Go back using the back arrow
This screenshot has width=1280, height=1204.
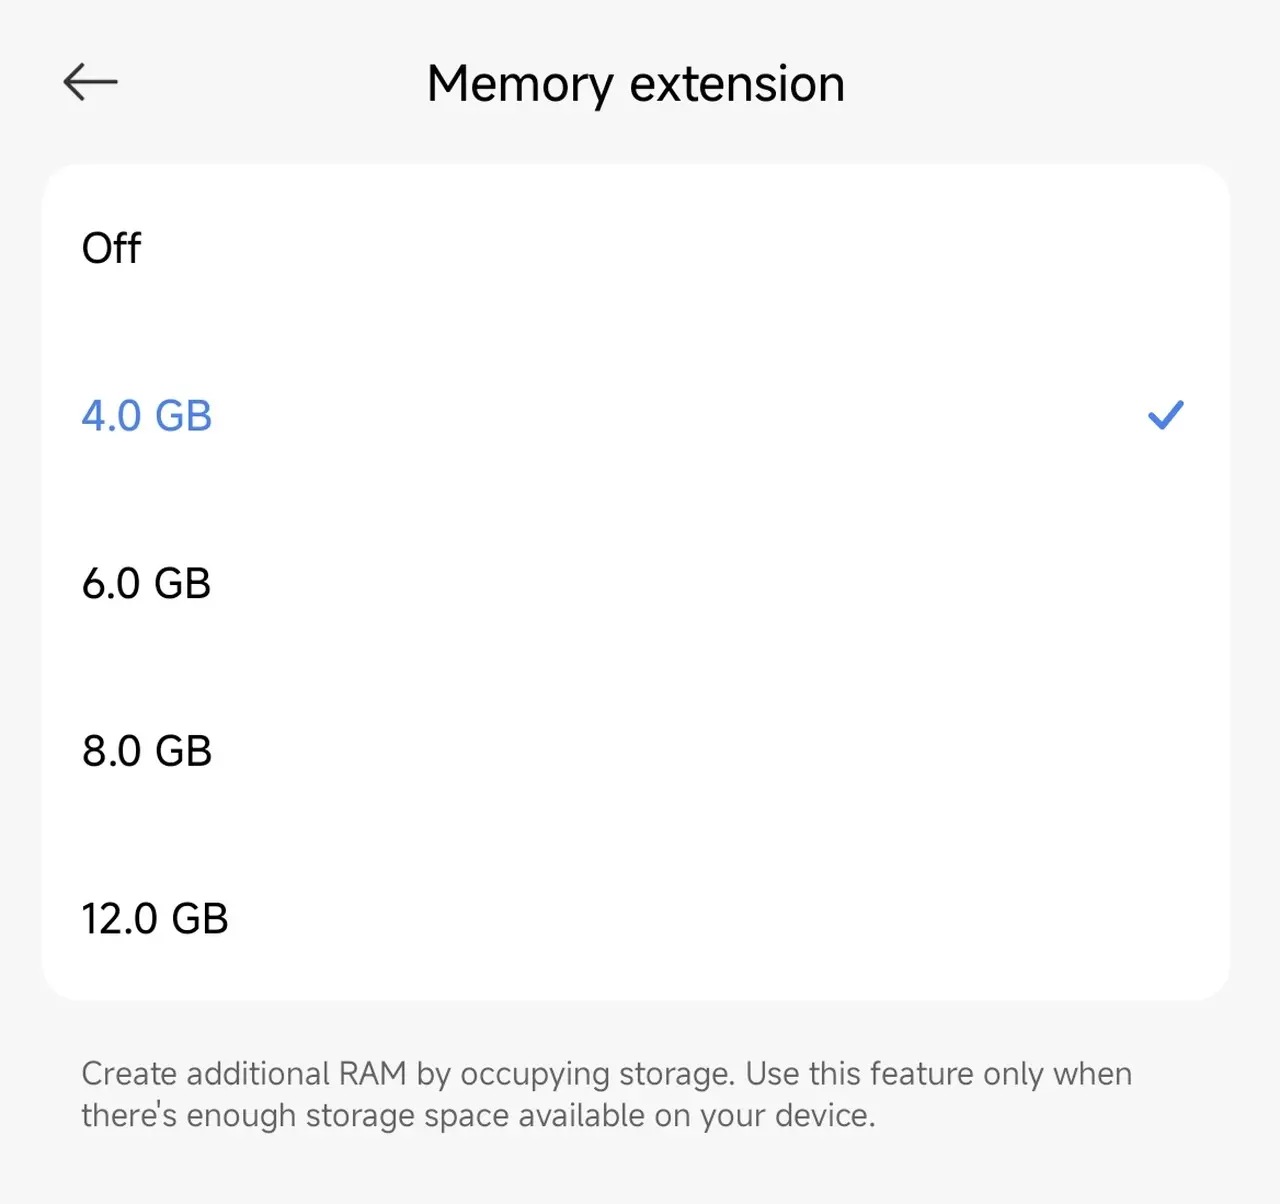click(x=90, y=82)
